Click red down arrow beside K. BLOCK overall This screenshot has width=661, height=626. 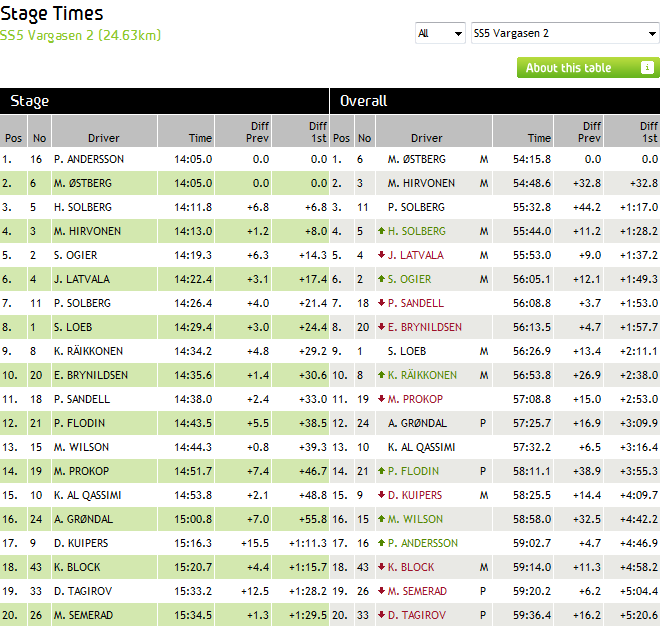click(382, 567)
